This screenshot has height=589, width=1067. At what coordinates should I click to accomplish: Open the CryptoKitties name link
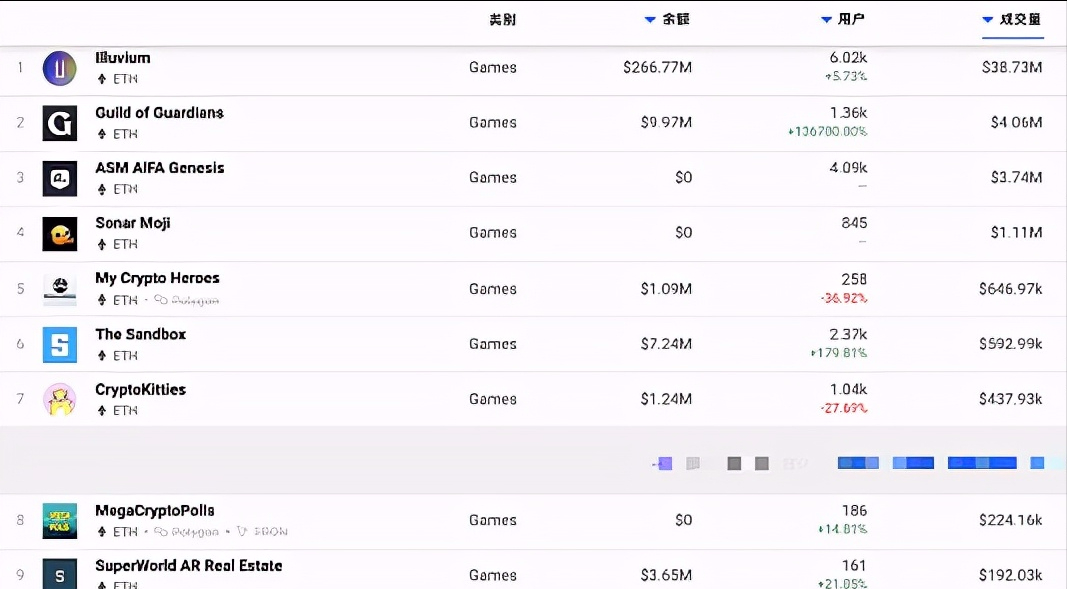pyautogui.click(x=140, y=390)
